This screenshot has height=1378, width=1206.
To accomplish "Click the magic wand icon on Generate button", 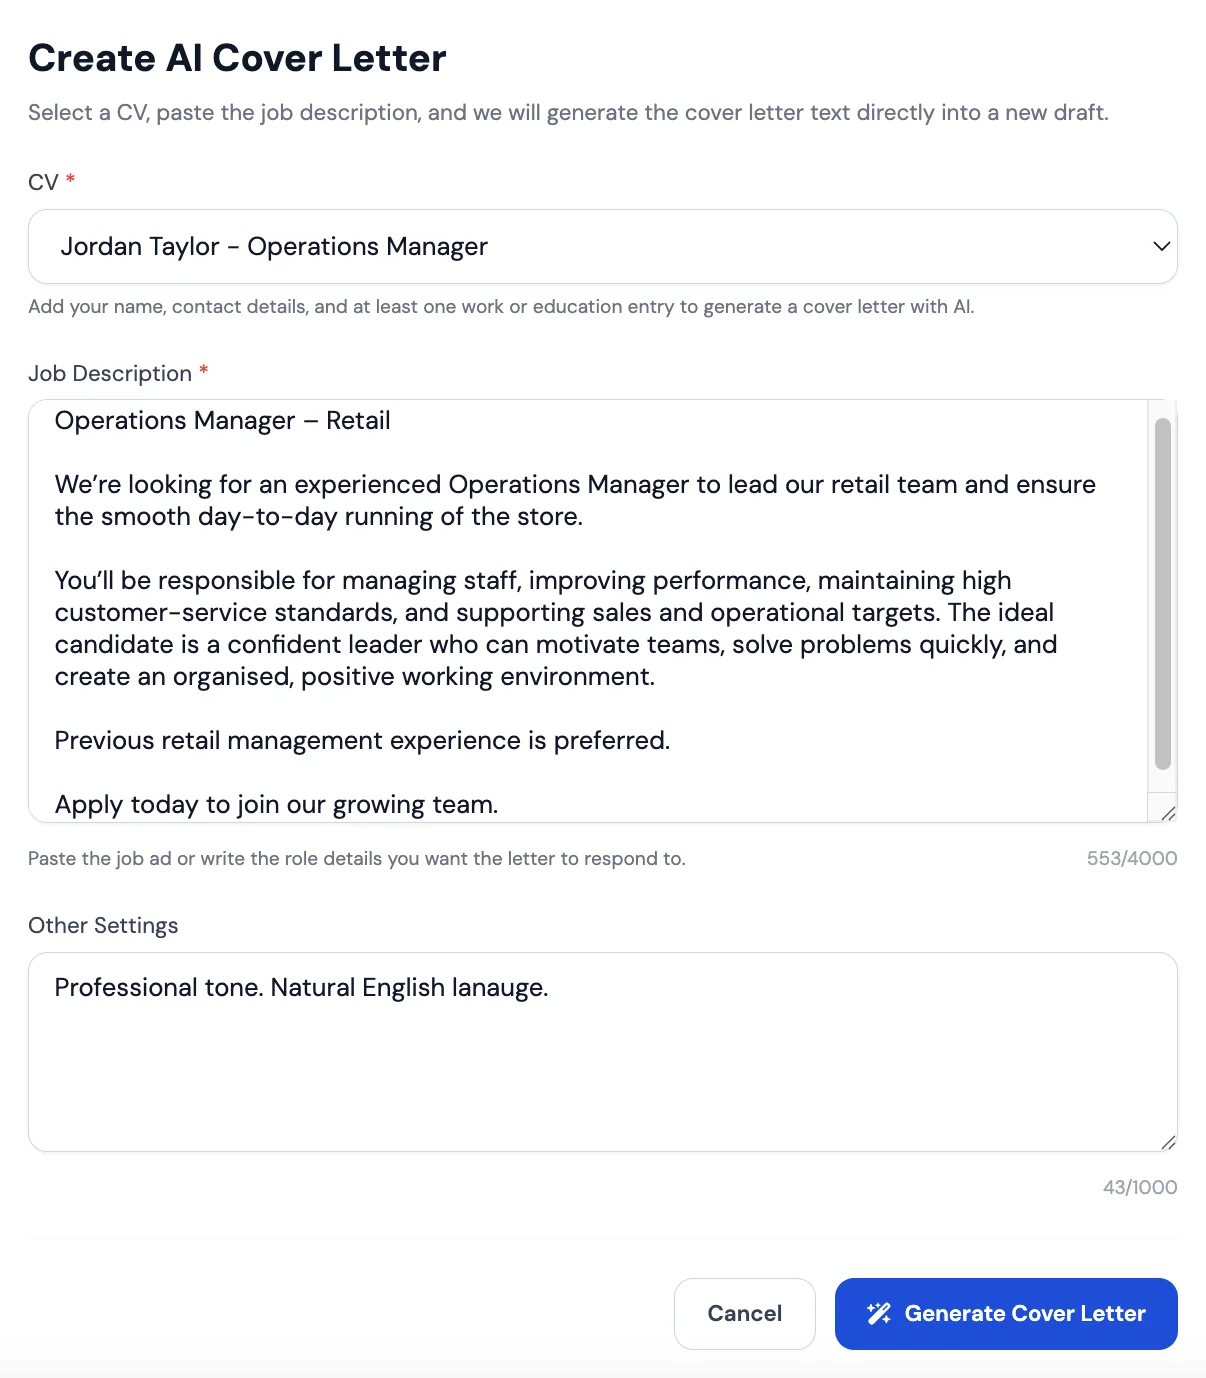I will (879, 1313).
